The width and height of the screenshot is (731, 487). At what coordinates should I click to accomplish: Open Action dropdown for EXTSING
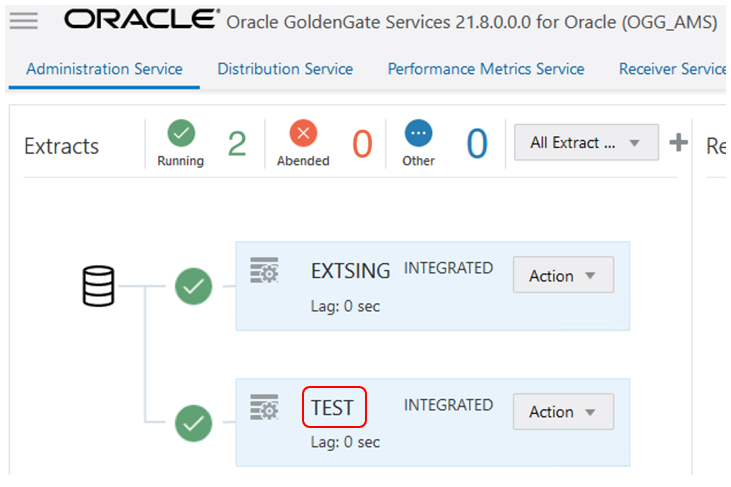point(563,275)
